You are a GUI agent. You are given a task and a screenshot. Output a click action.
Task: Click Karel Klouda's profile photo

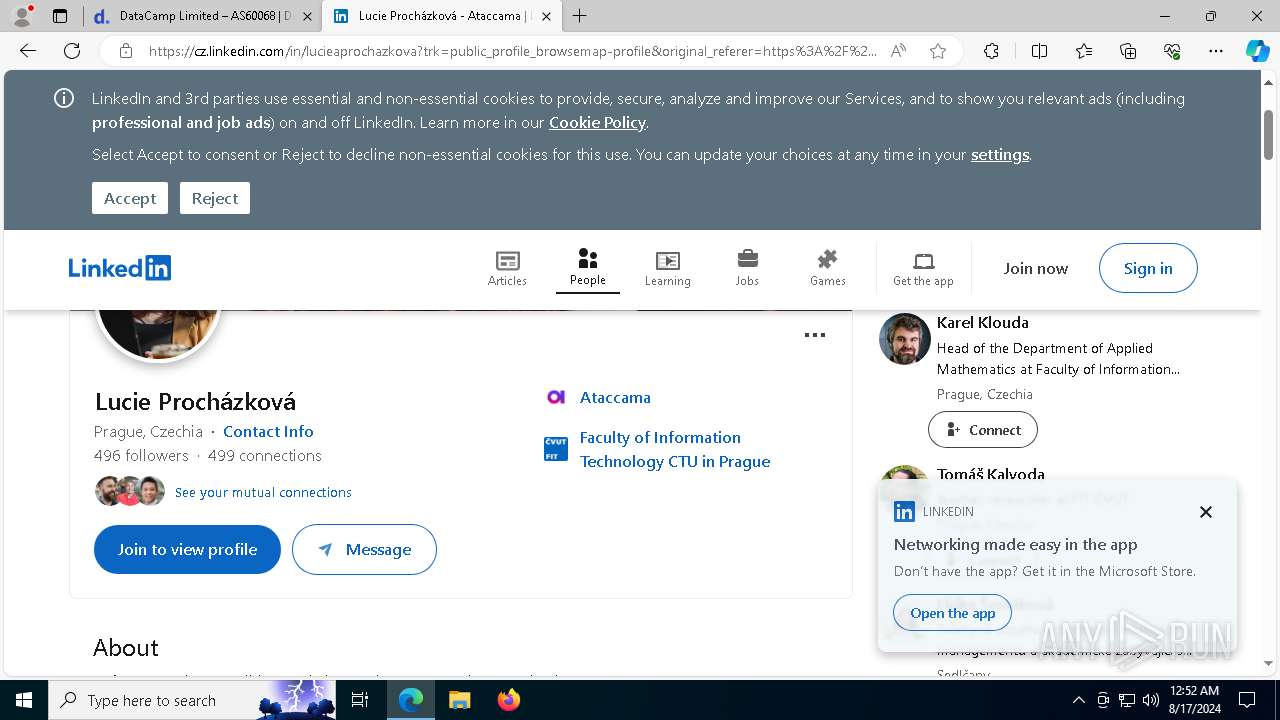point(905,339)
